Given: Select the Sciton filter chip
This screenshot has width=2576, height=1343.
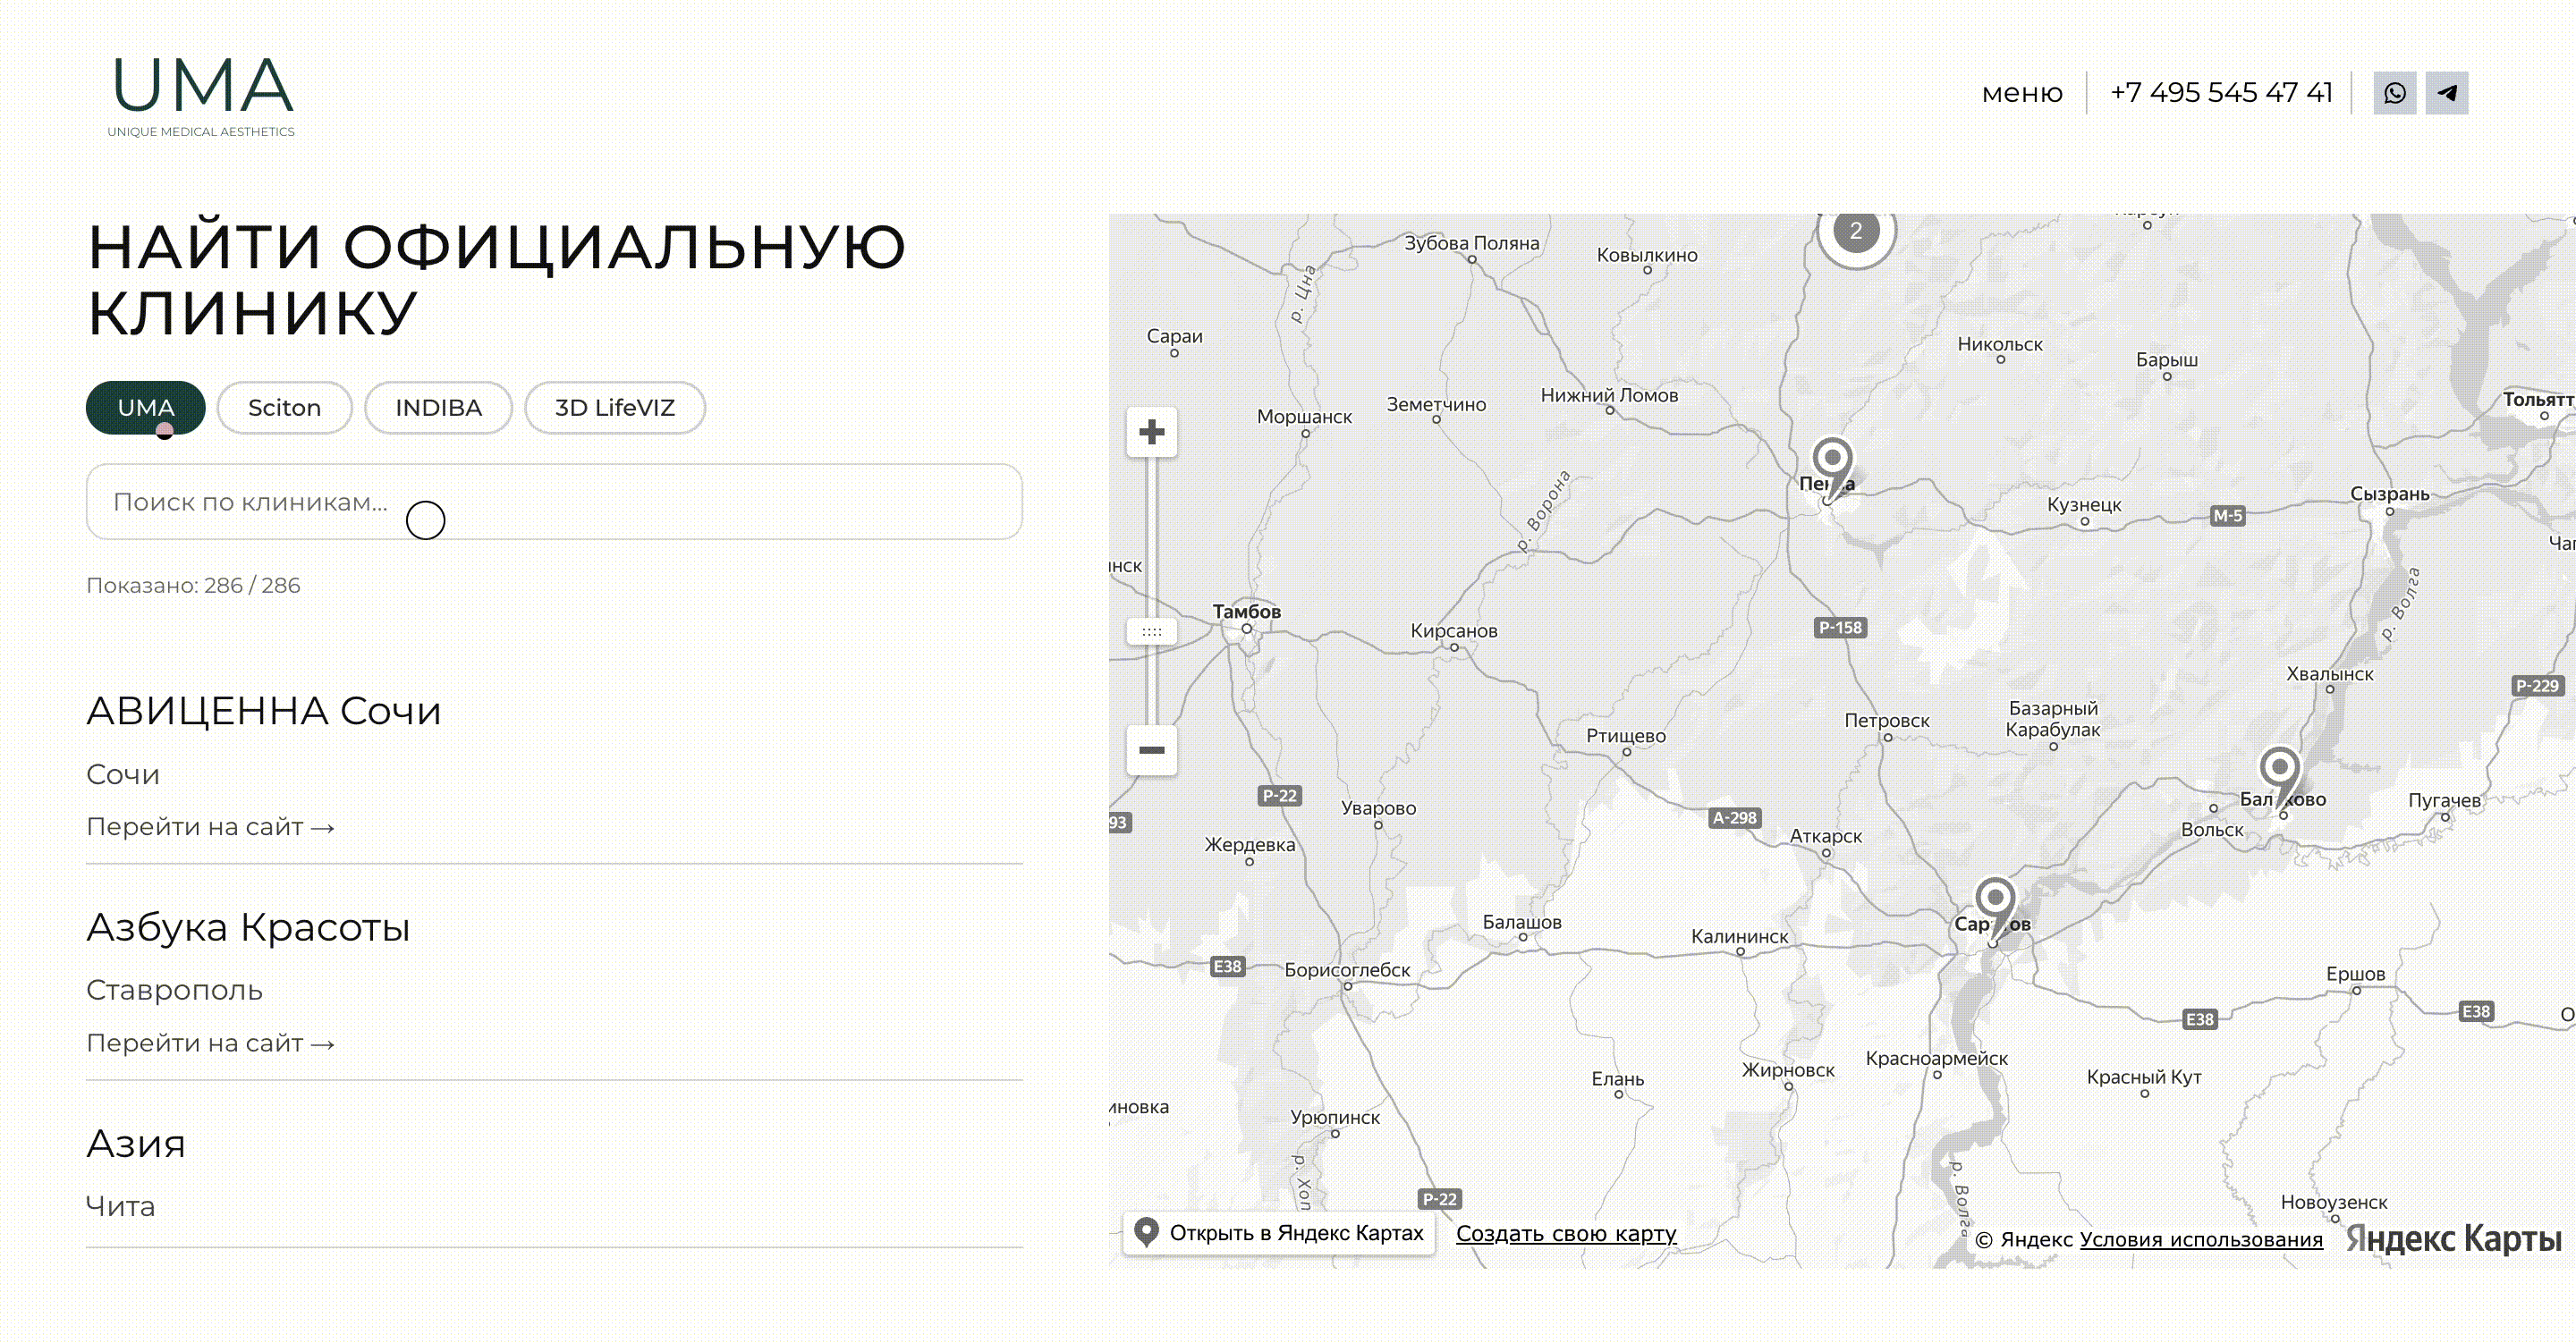Looking at the screenshot, I should coord(285,408).
